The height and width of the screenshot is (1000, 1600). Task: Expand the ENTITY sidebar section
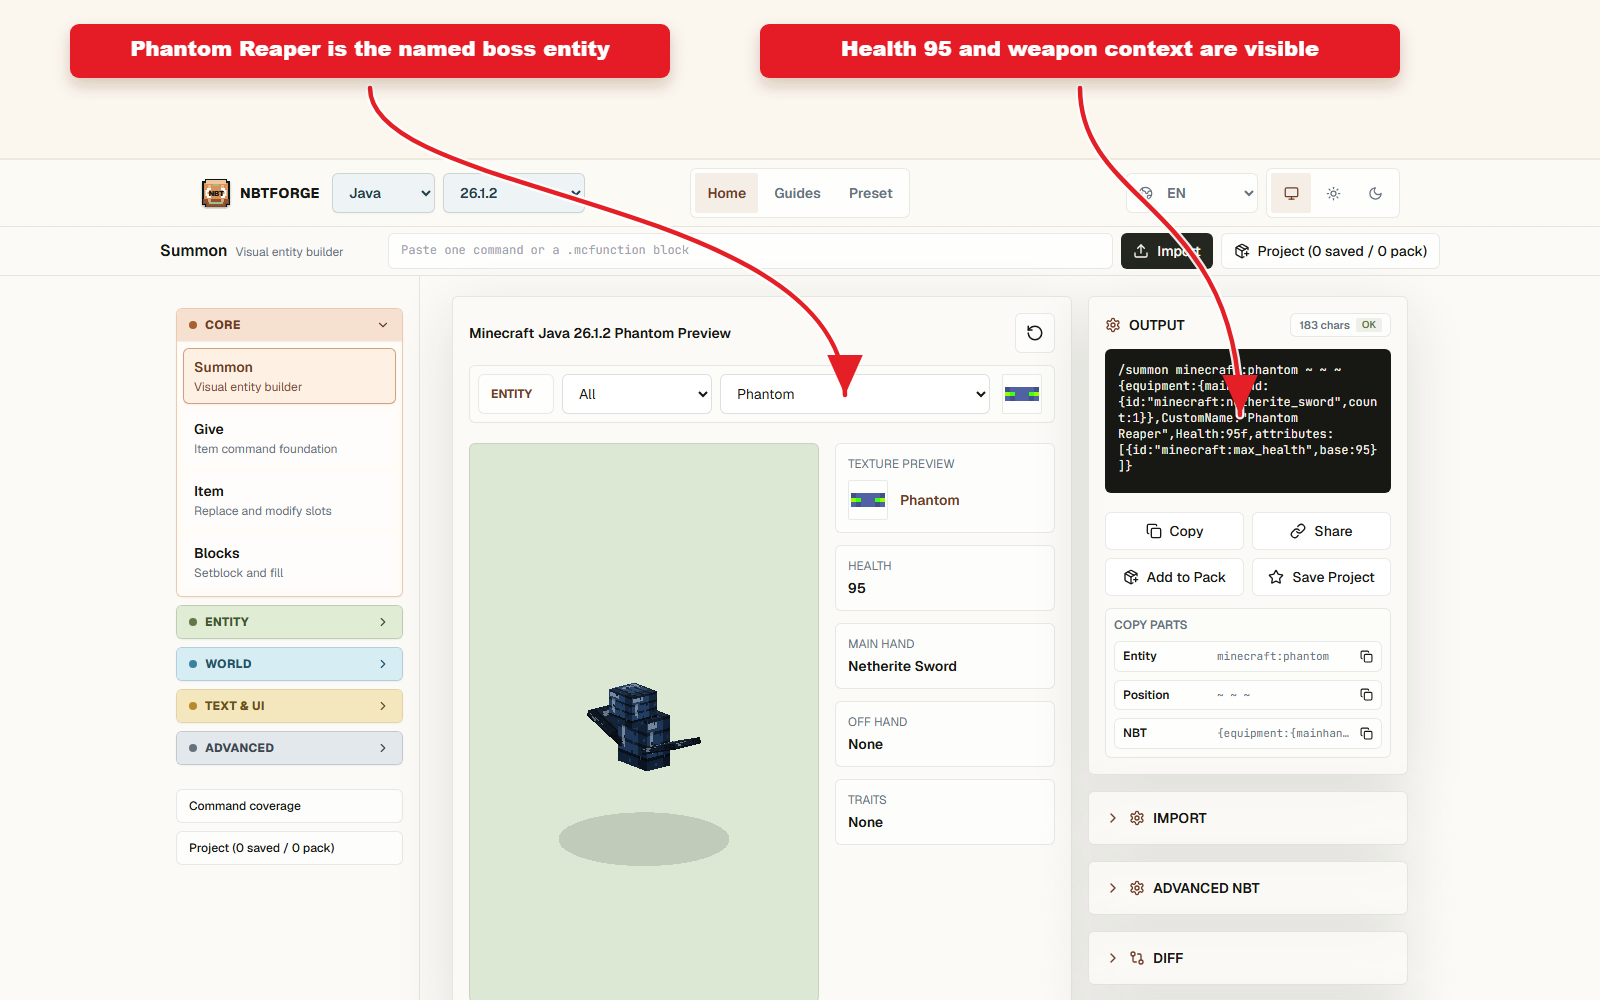click(289, 622)
